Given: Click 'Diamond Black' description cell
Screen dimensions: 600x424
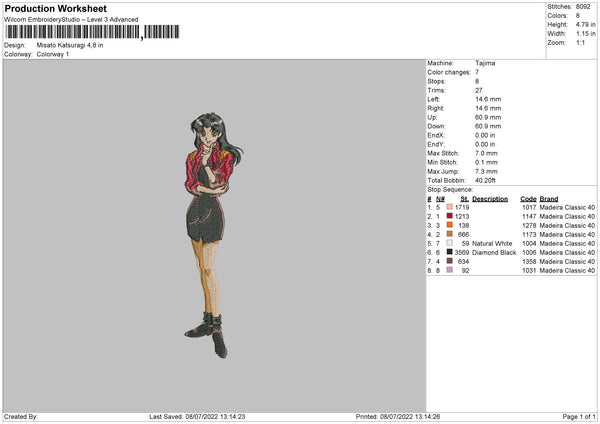Looking at the screenshot, I should coord(494,253).
